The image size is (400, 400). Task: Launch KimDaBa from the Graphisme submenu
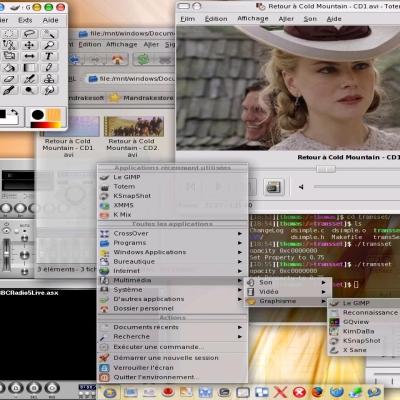pos(364,331)
